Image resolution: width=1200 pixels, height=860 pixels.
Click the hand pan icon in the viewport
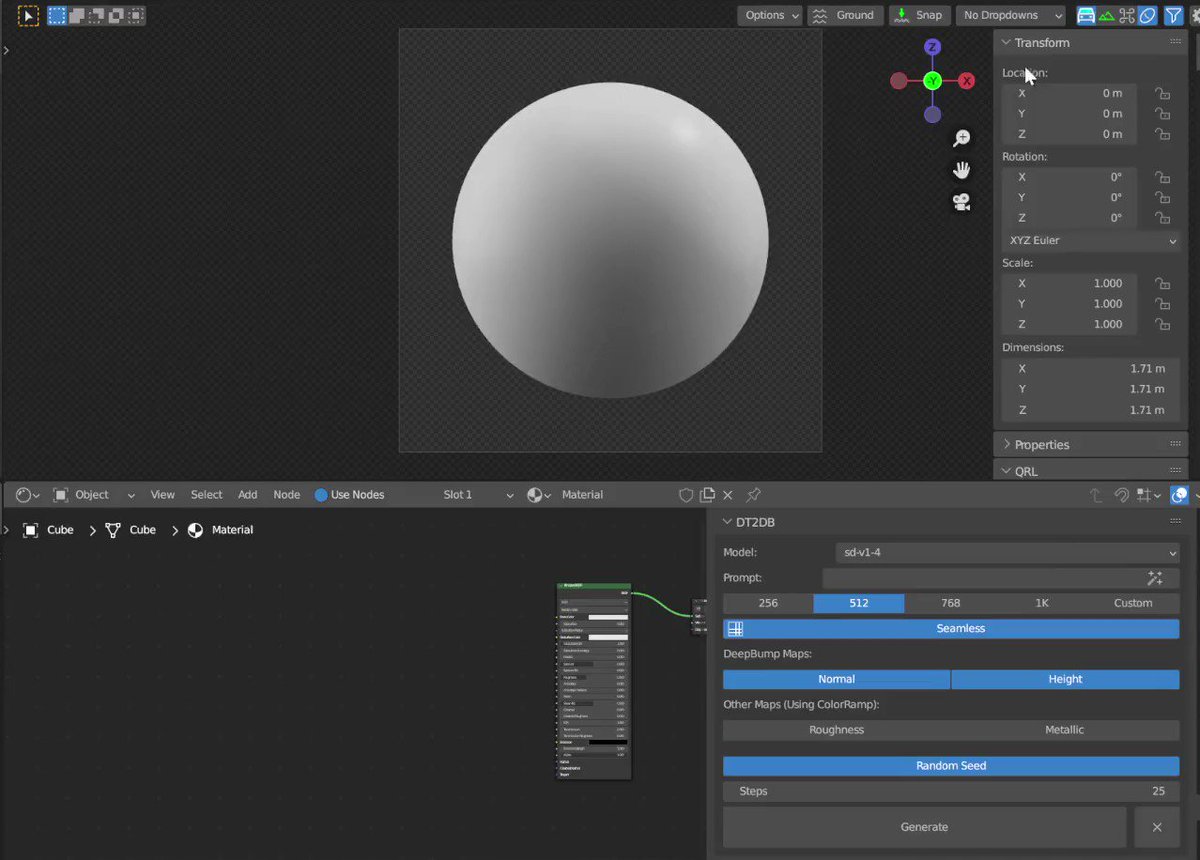coord(961,169)
